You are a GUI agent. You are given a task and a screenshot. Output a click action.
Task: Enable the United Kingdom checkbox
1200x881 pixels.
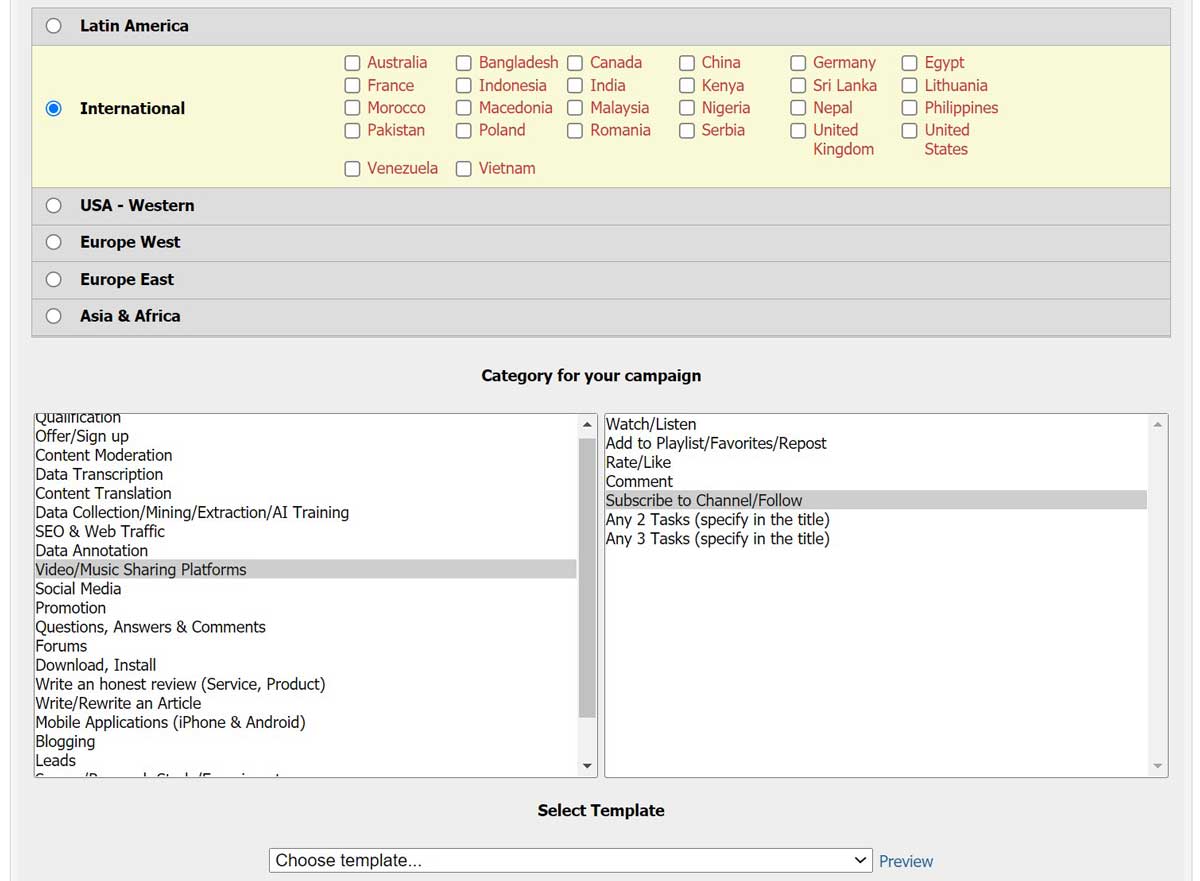[798, 131]
